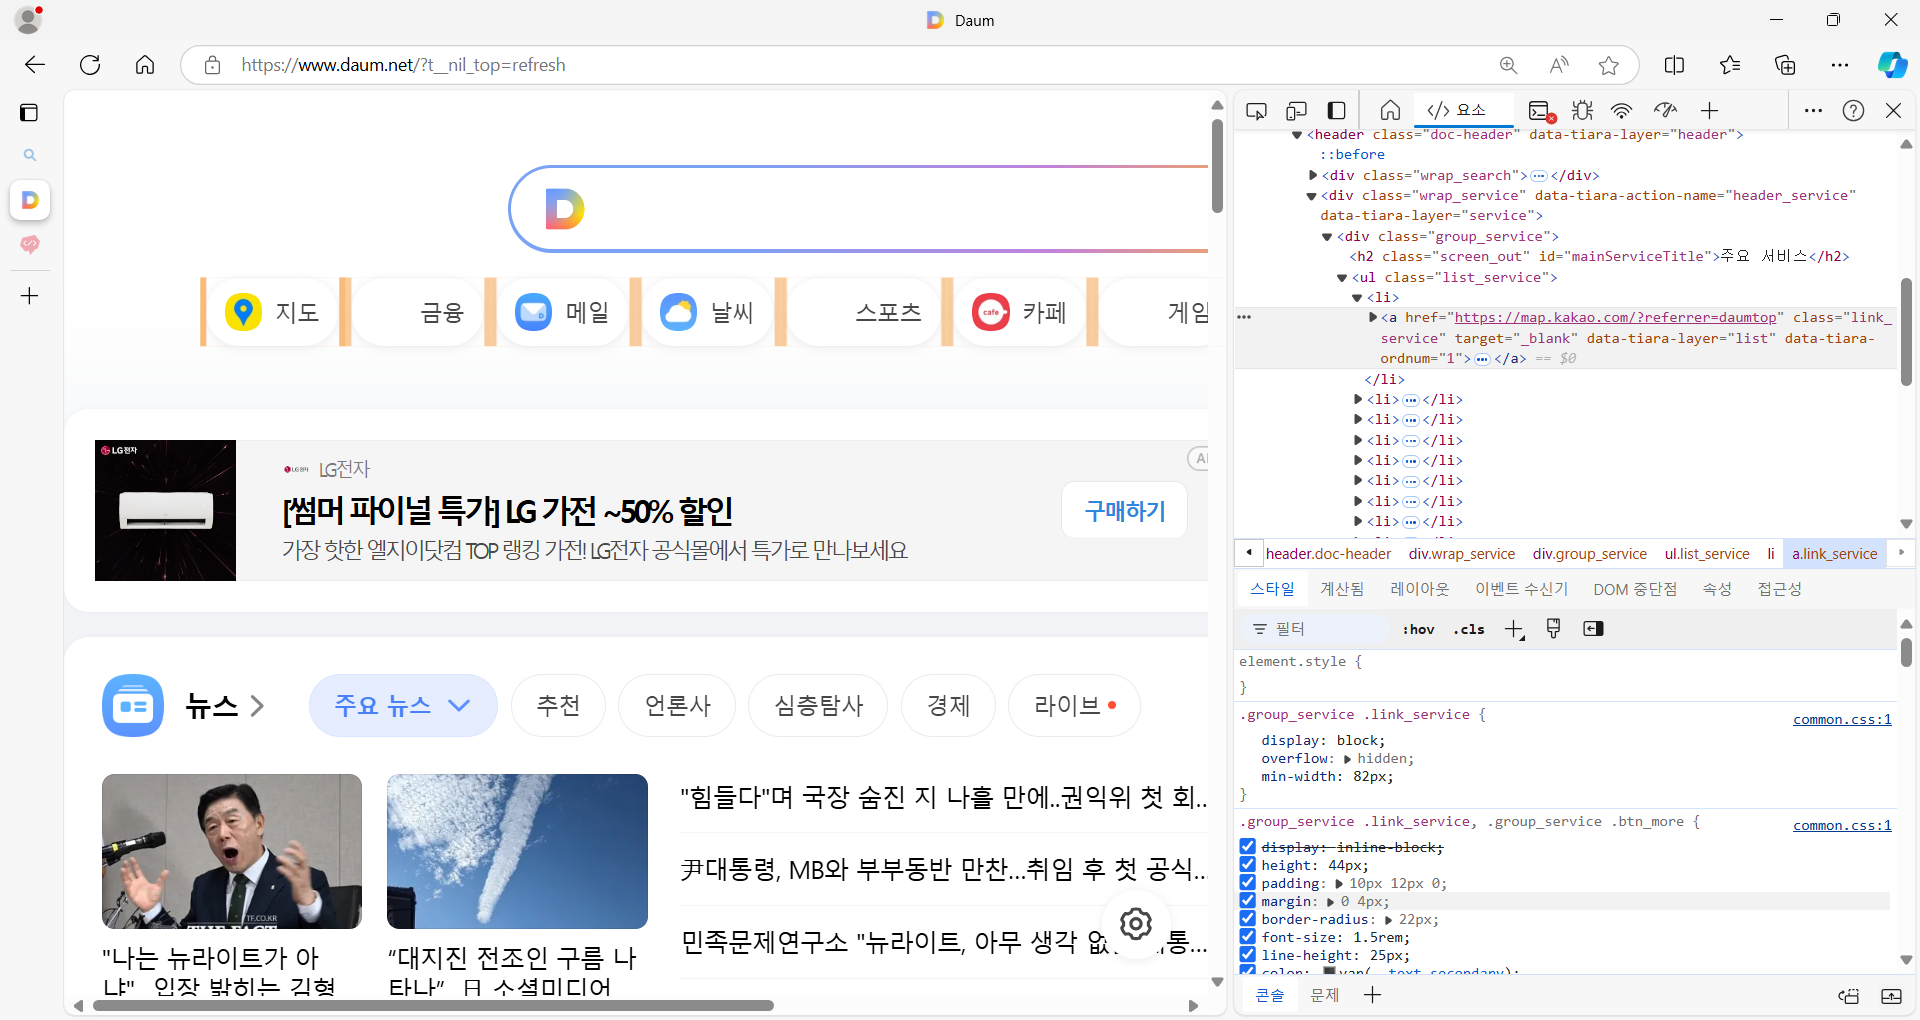Expand the selected anchor map.kakao.com node
The image size is (1920, 1020).
pyautogui.click(x=1373, y=317)
